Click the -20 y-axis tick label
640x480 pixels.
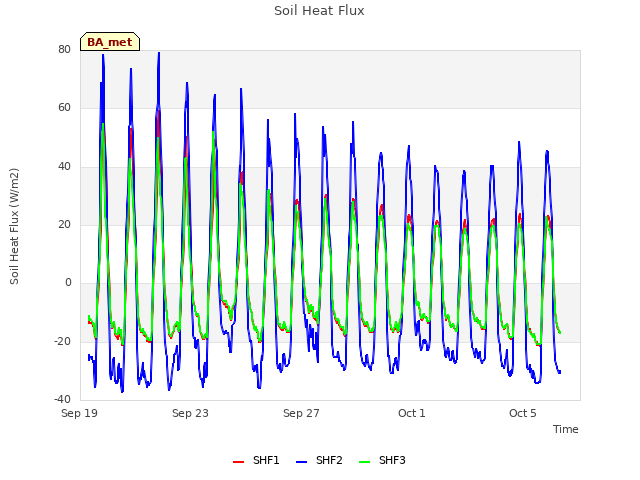(62, 341)
